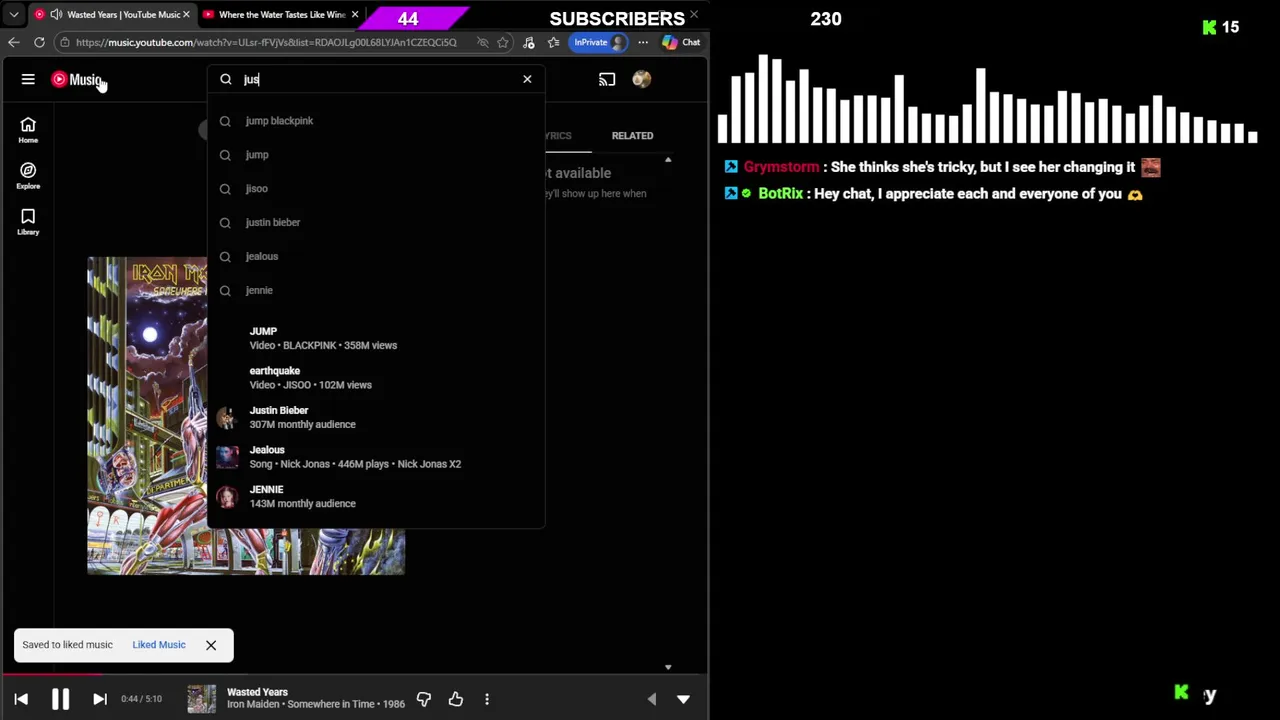Switch to Where the Water Tastes Like Wine tab
Viewport: 1280px width, 720px height.
point(281,15)
